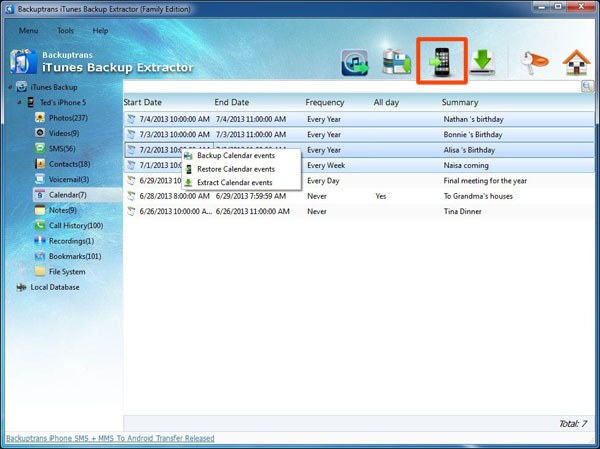Image resolution: width=600 pixels, height=449 pixels.
Task: Click the green download extract toolbar icon
Action: point(482,62)
